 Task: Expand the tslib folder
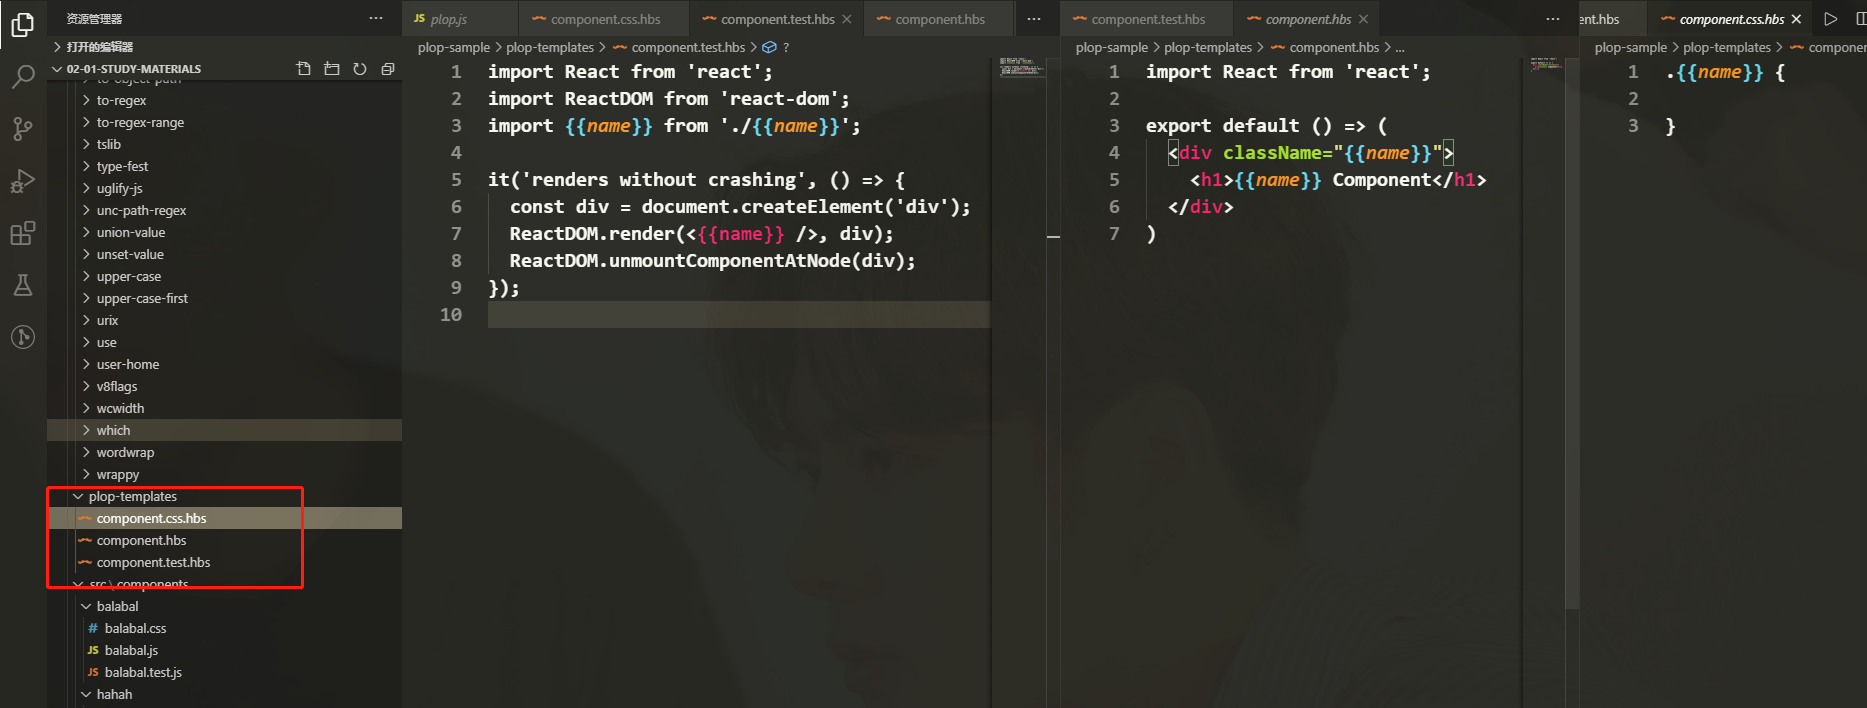[224, 144]
